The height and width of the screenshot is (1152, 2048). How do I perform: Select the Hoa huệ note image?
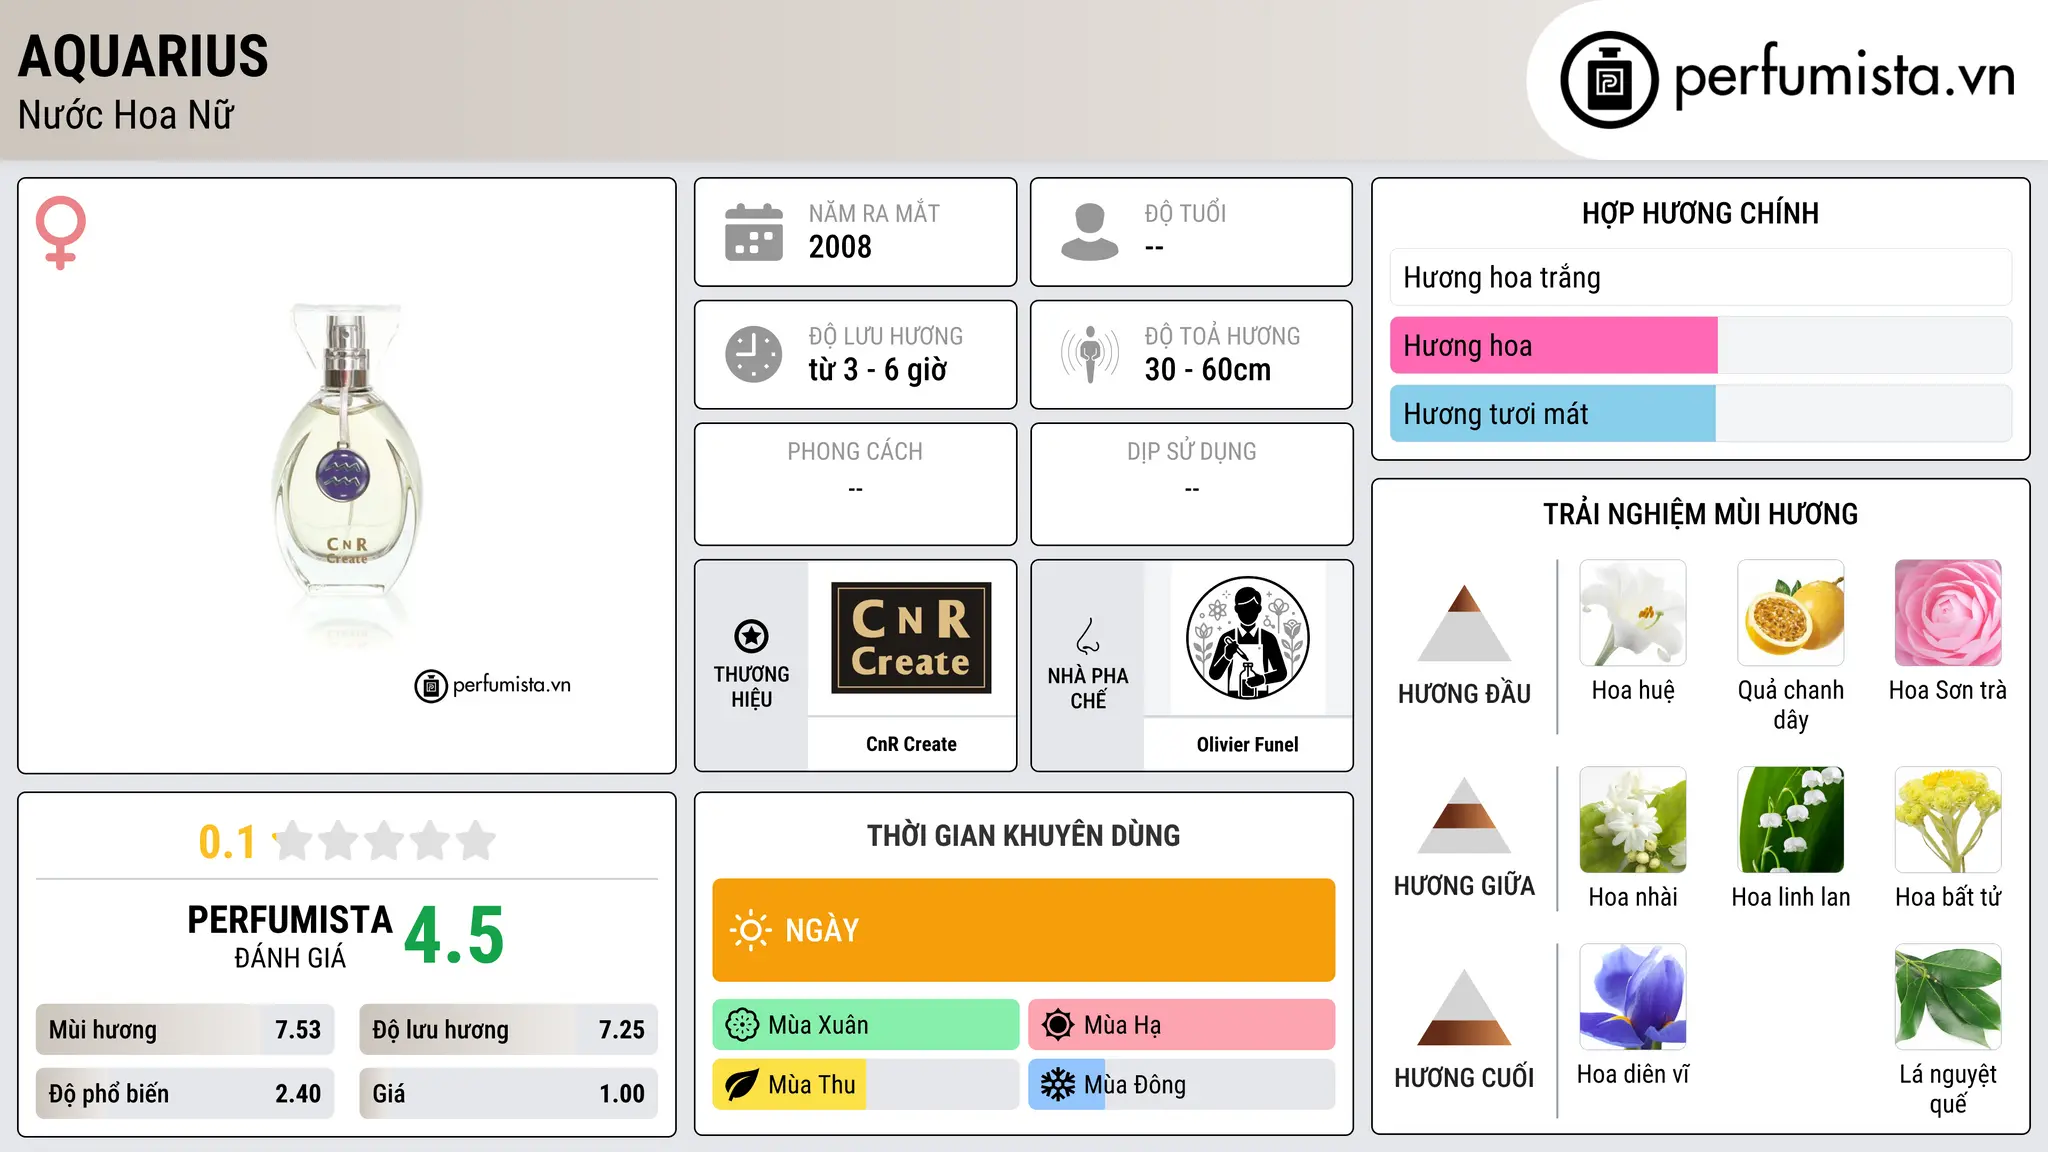click(1633, 613)
